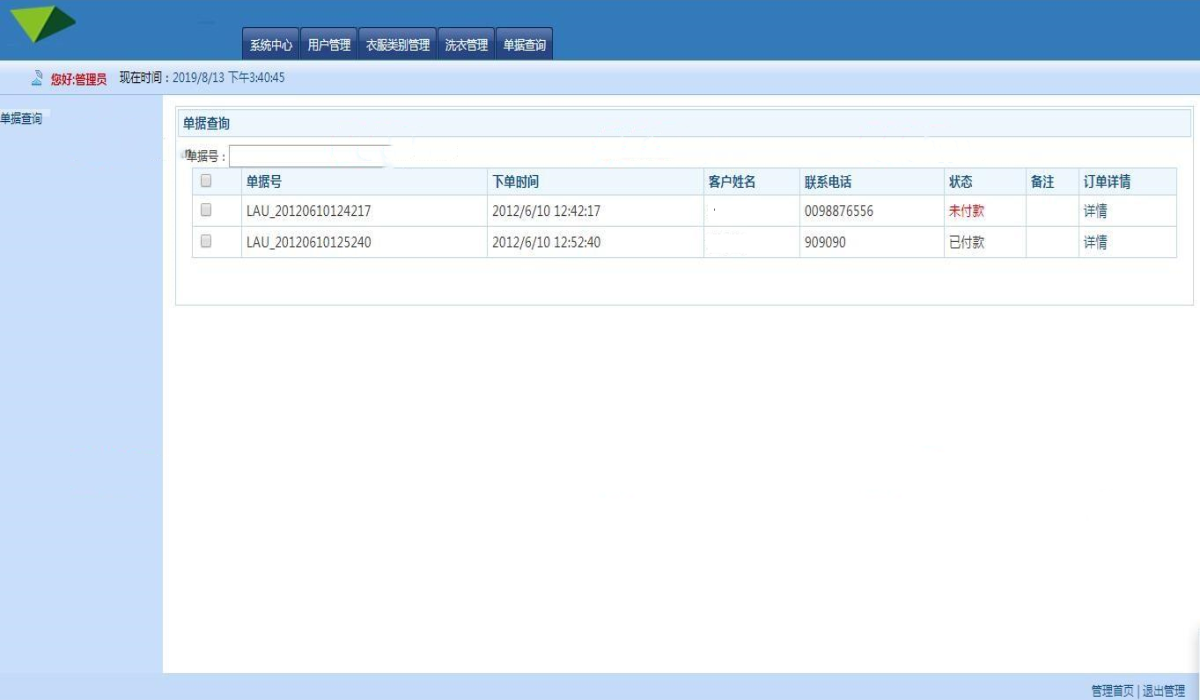
Task: Click phone number 909090
Action: point(825,242)
